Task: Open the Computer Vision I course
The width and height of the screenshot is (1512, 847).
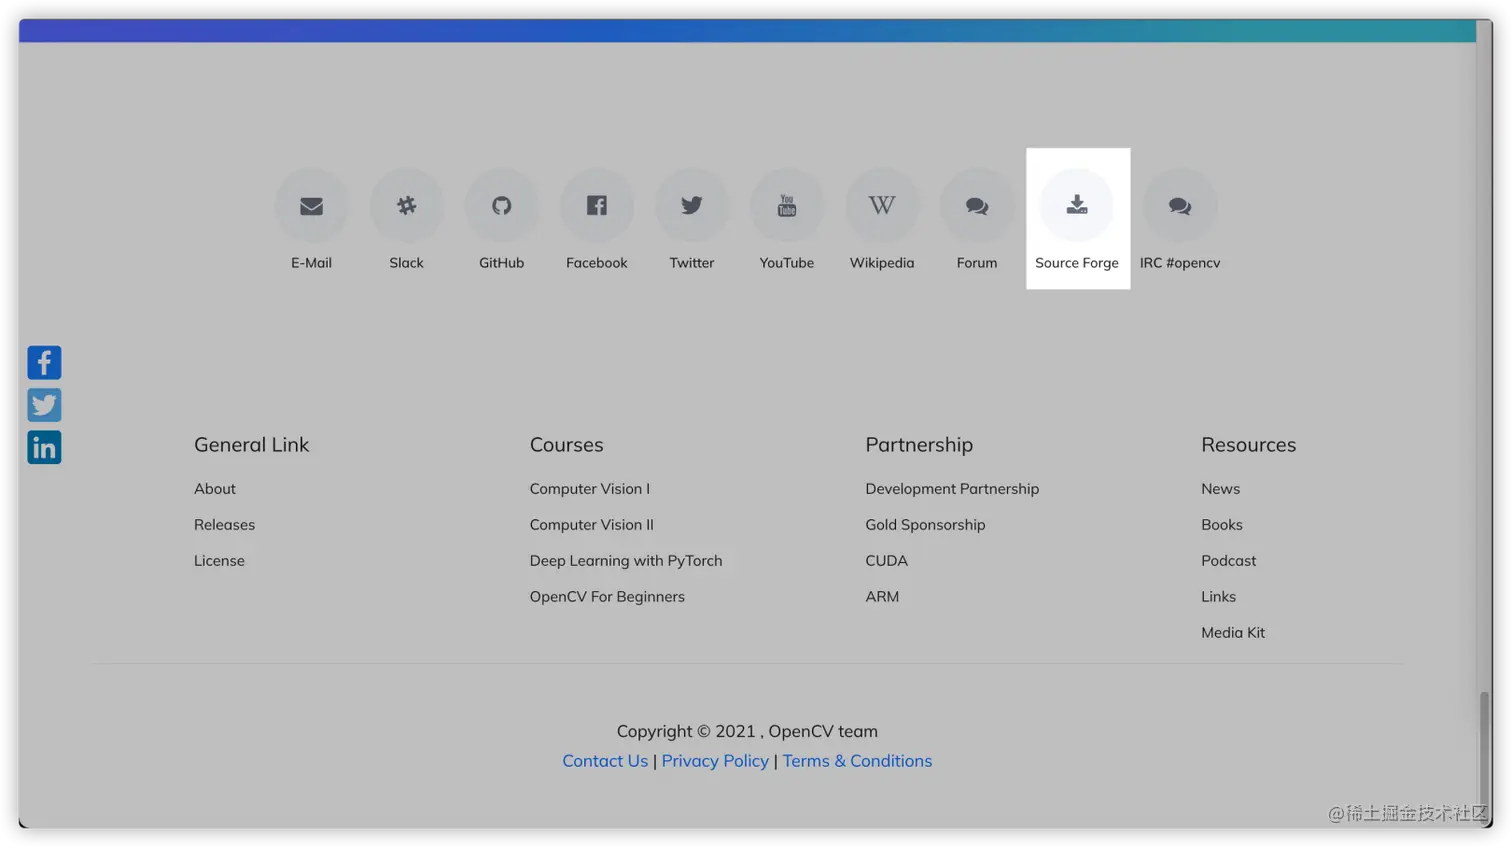Action: (x=589, y=489)
